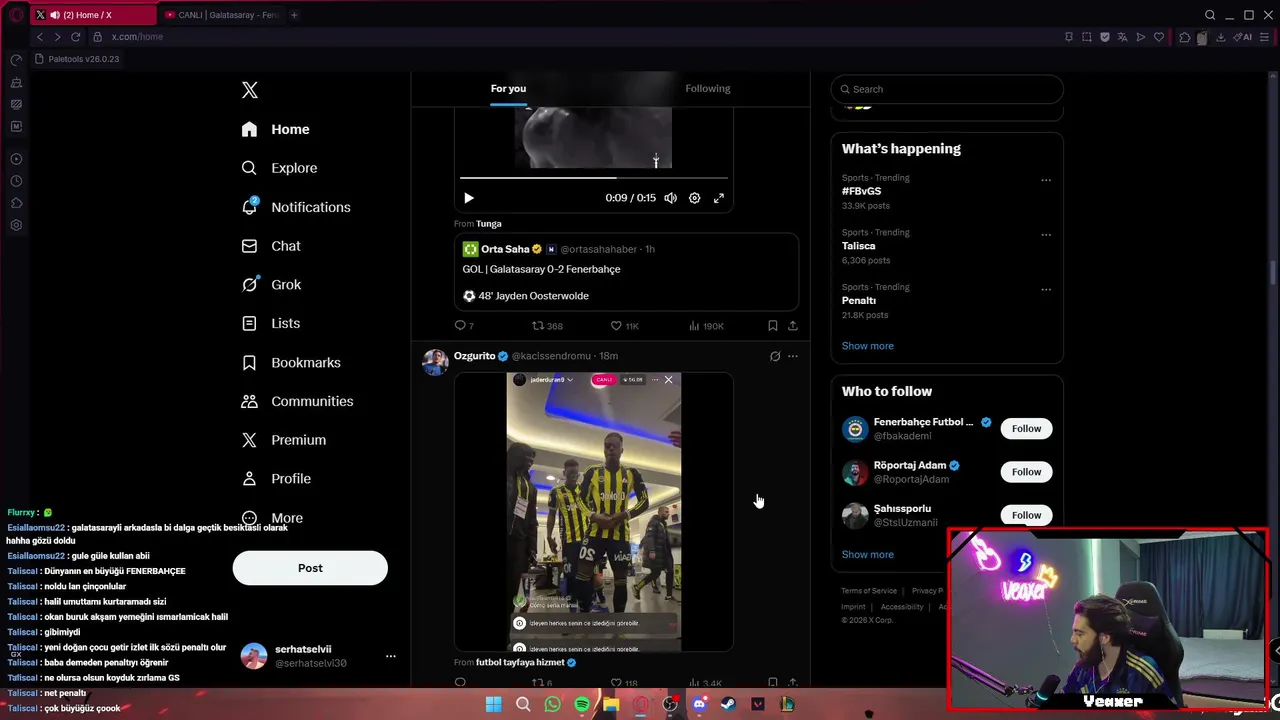
Task: Open Ozgurito's profile avatar
Action: coord(435,362)
